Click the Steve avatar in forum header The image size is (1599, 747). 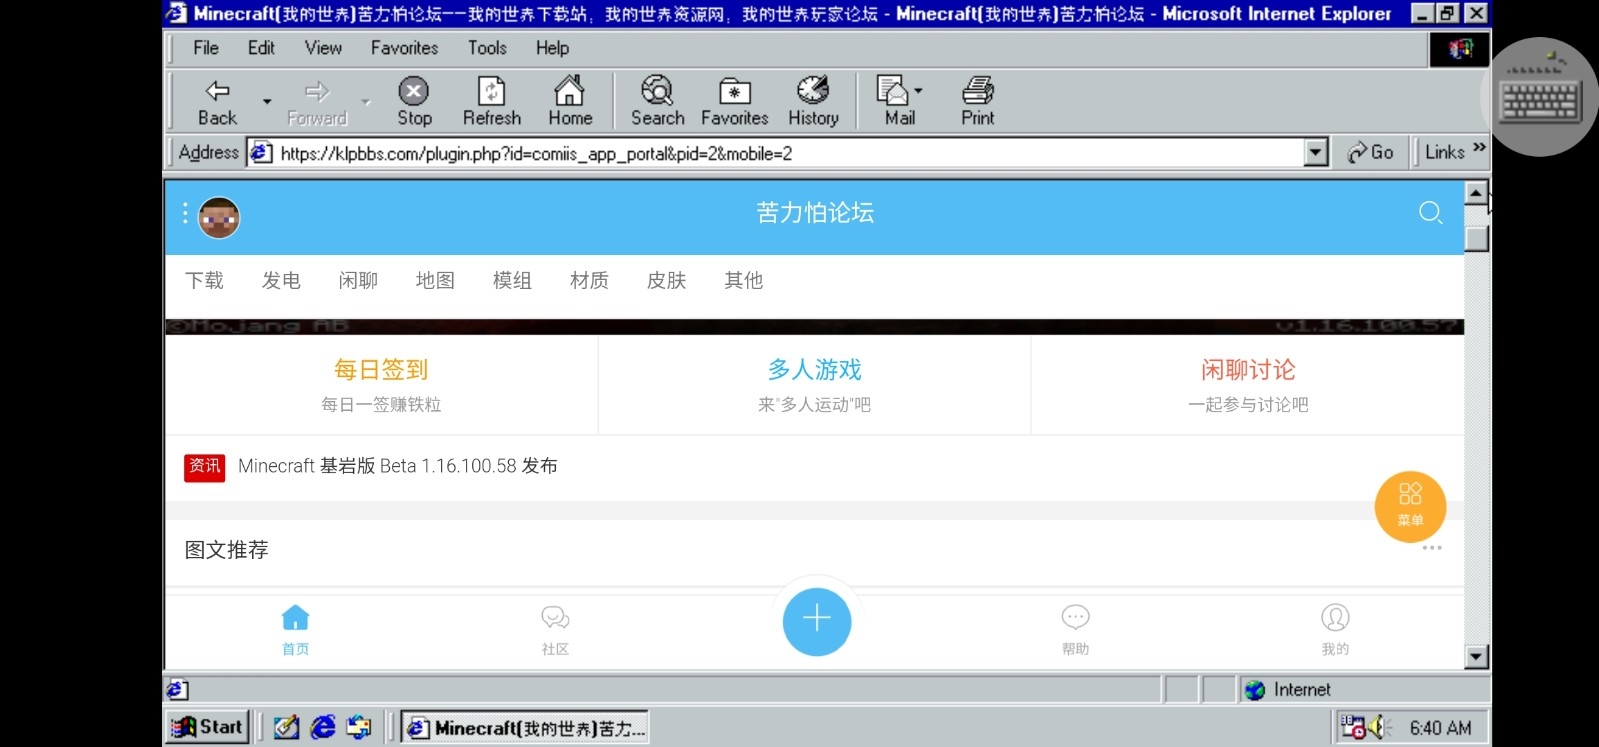[x=219, y=217]
